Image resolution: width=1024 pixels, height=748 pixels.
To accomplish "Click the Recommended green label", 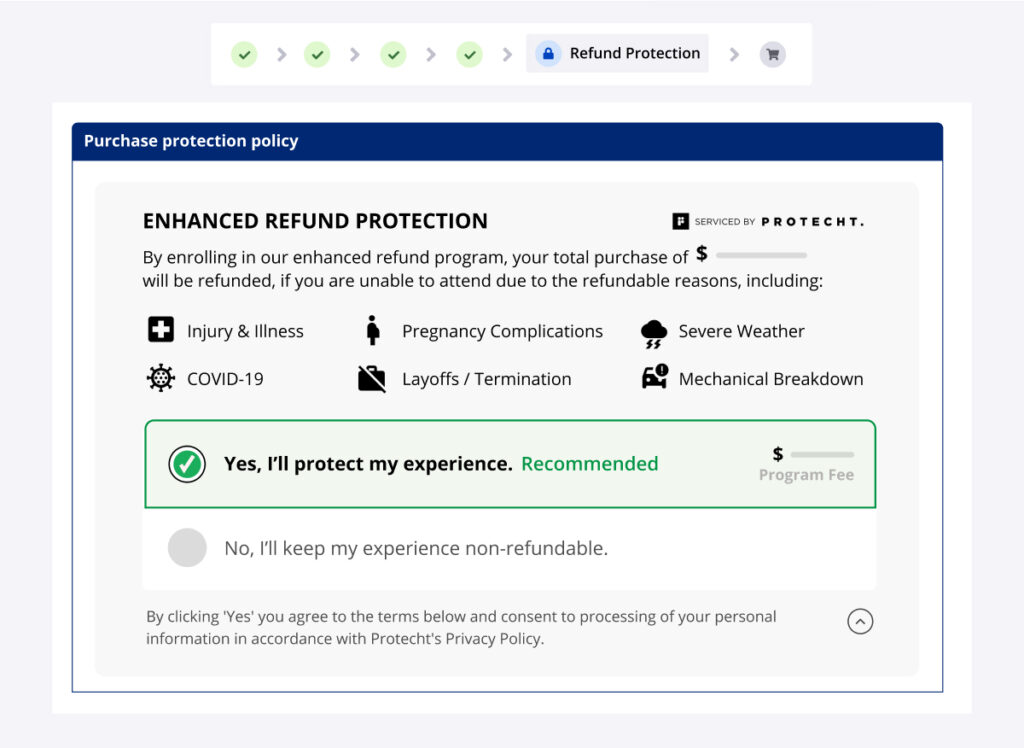I will pyautogui.click(x=589, y=464).
